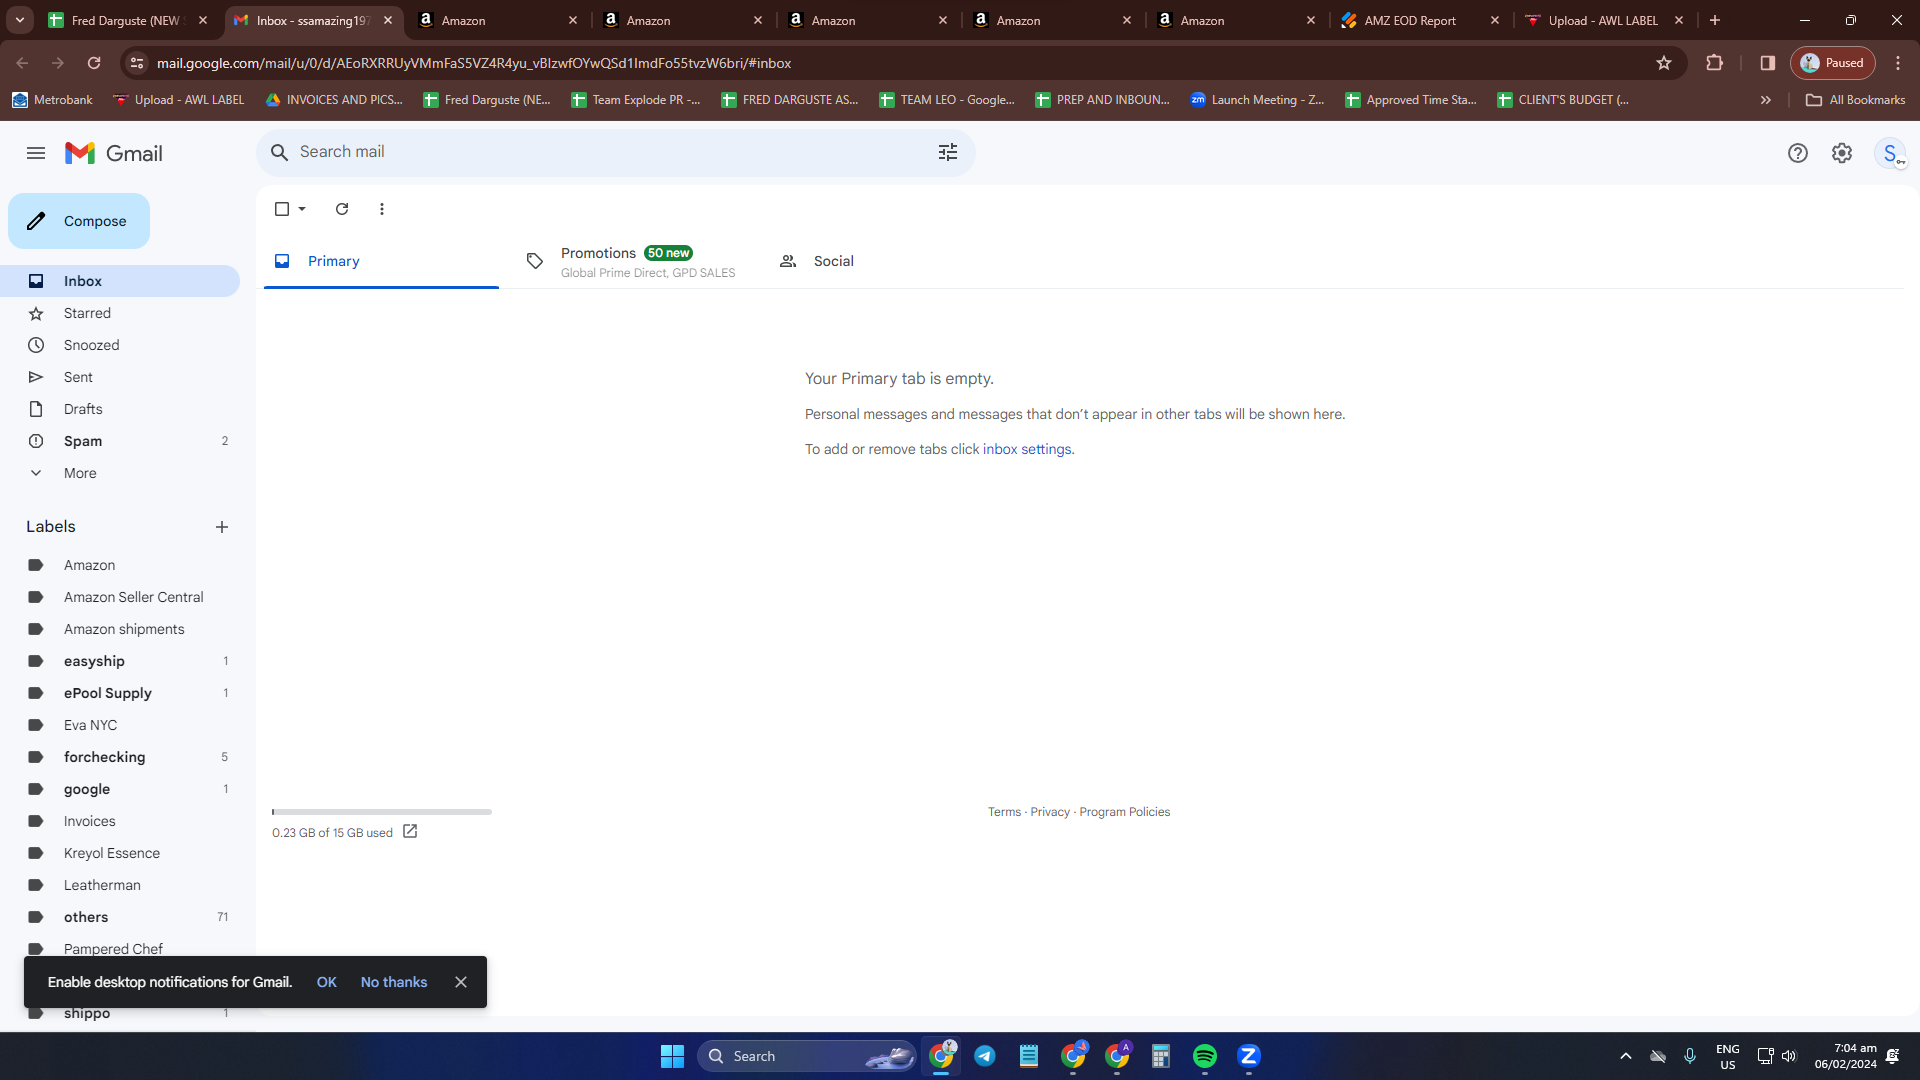
Task: Open the All Bookmarks folder
Action: [1855, 100]
